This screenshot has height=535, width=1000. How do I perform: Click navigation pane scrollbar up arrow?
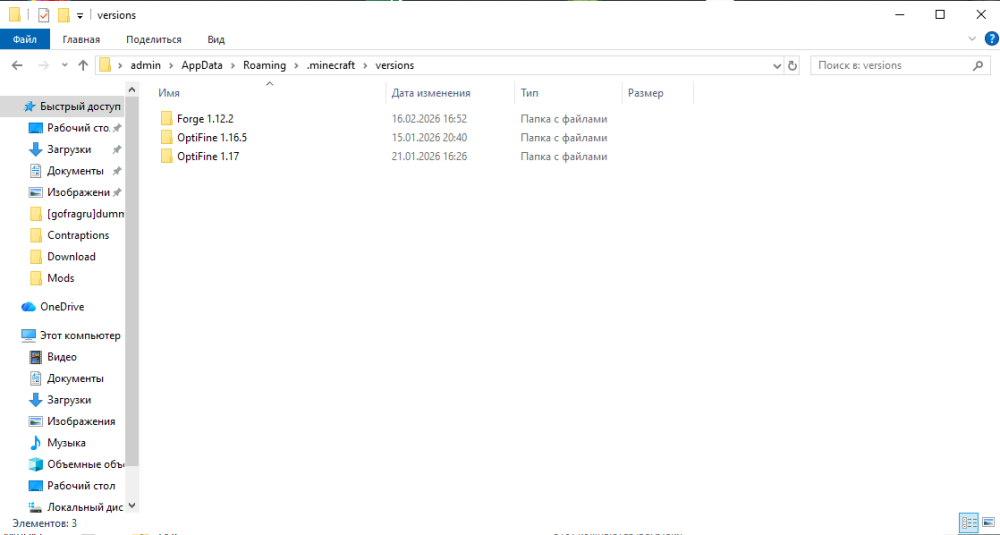132,89
